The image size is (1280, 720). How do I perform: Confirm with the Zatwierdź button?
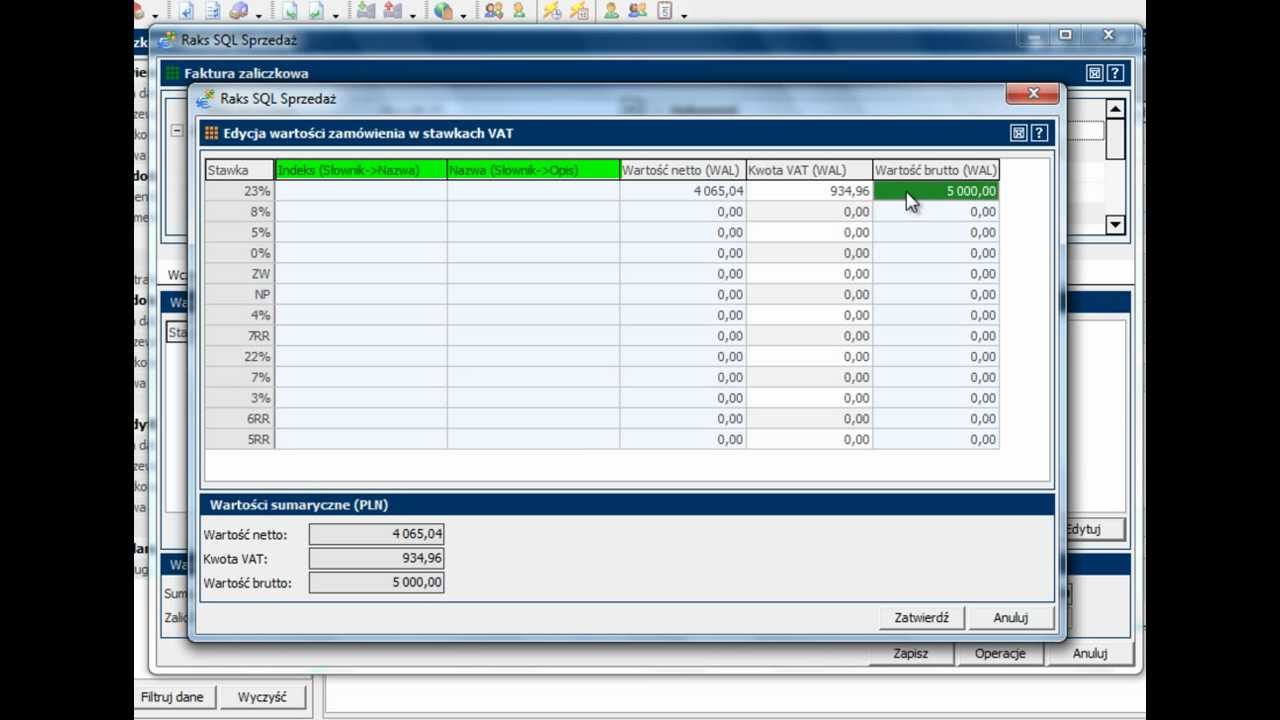[x=921, y=618]
